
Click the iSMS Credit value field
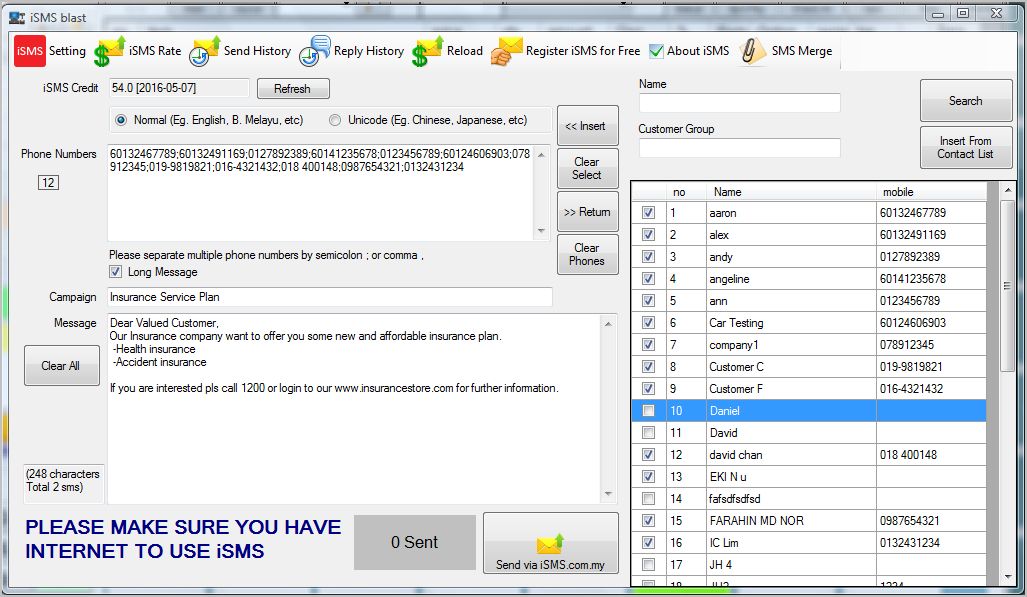tap(179, 88)
